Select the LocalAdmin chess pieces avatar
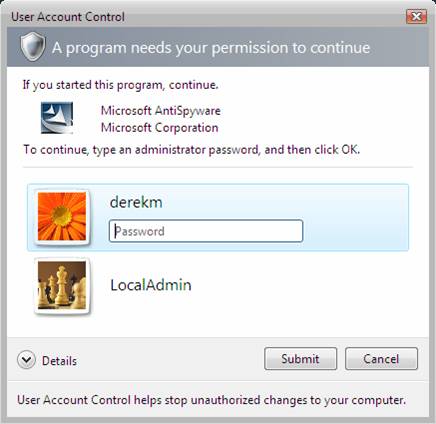The width and height of the screenshot is (436, 424). 62,285
